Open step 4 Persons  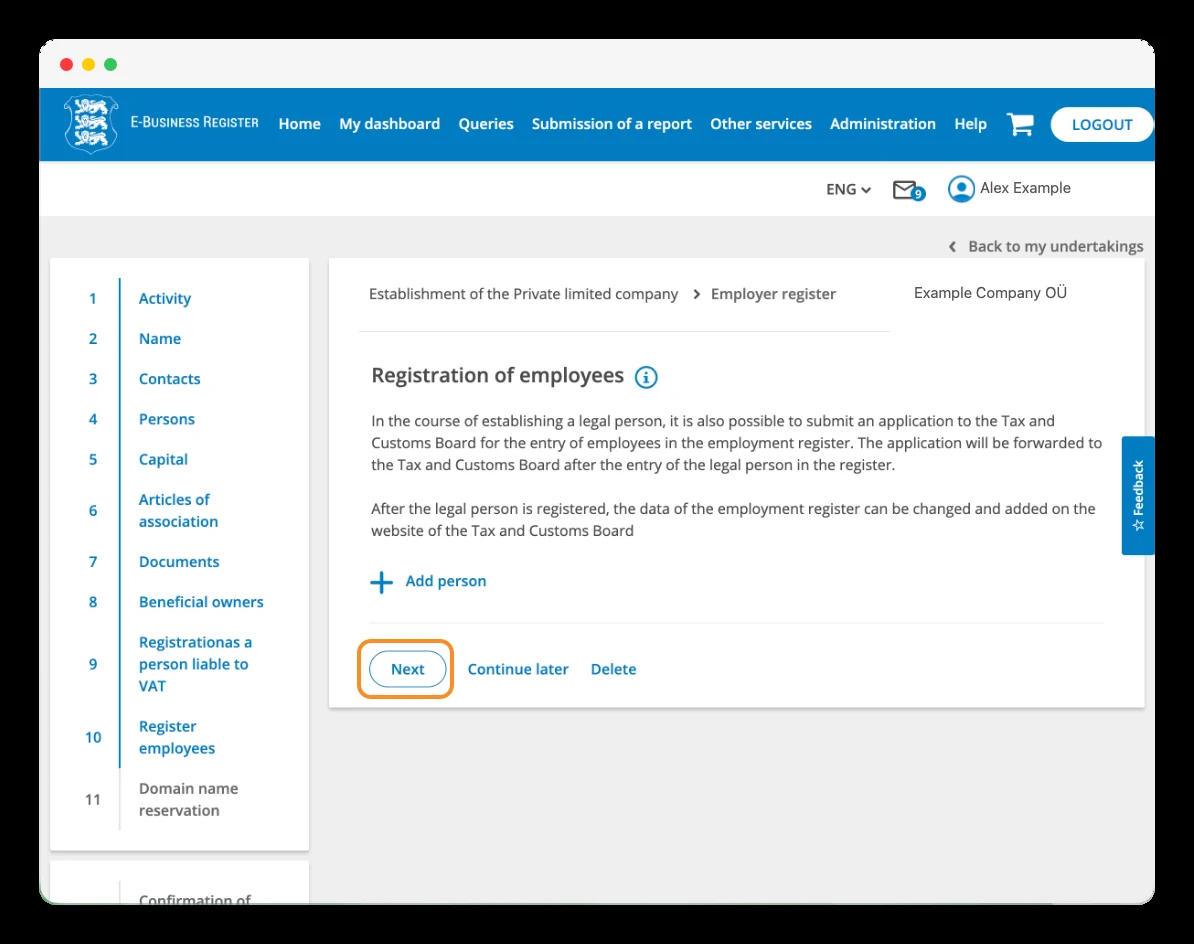(167, 419)
